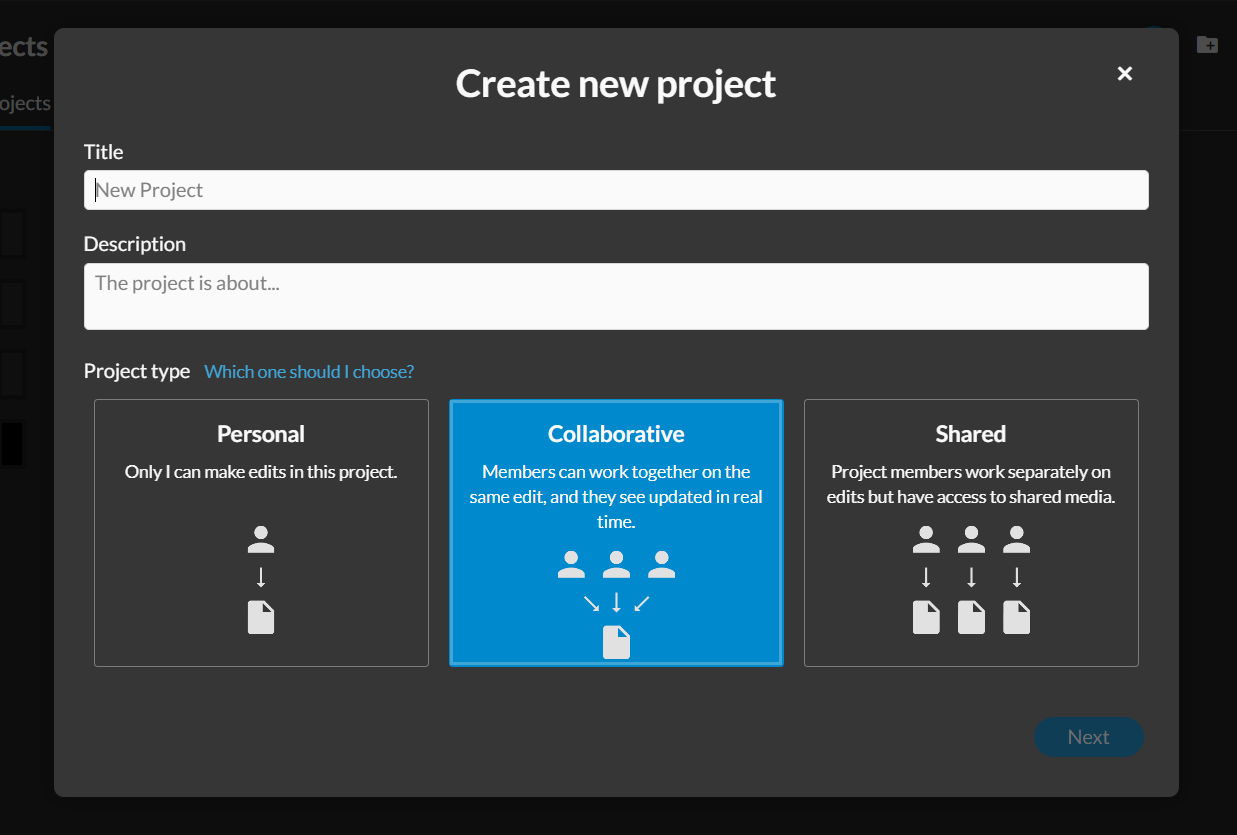
Task: Open the 'Which one should I choose?' link
Action: 309,372
